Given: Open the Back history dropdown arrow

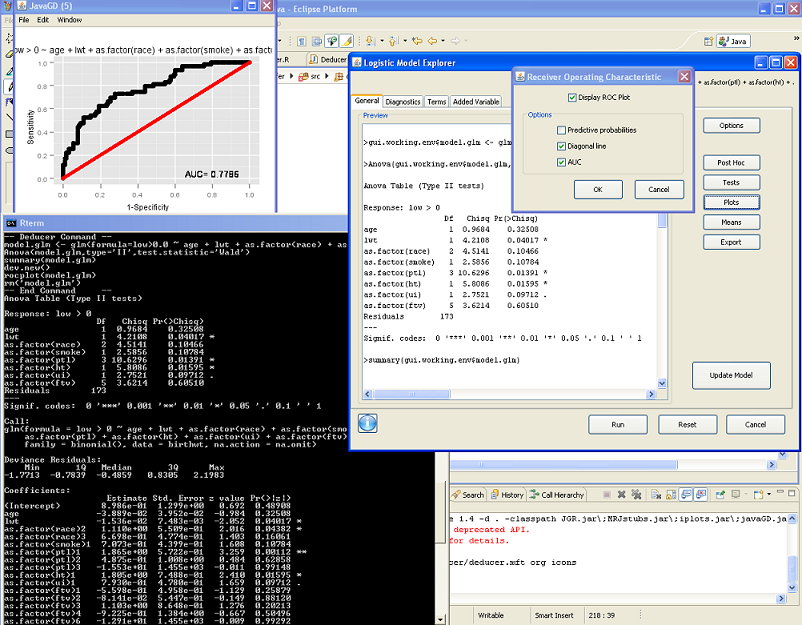Looking at the screenshot, I should [x=443, y=41].
